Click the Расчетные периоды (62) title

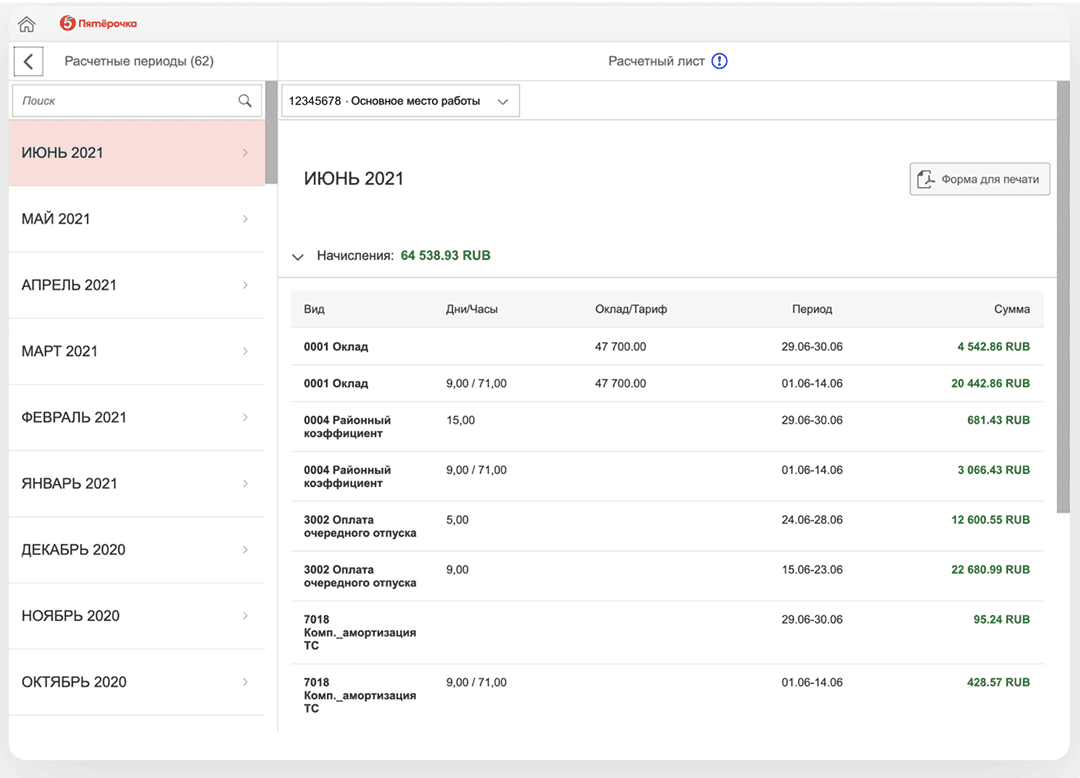(139, 61)
